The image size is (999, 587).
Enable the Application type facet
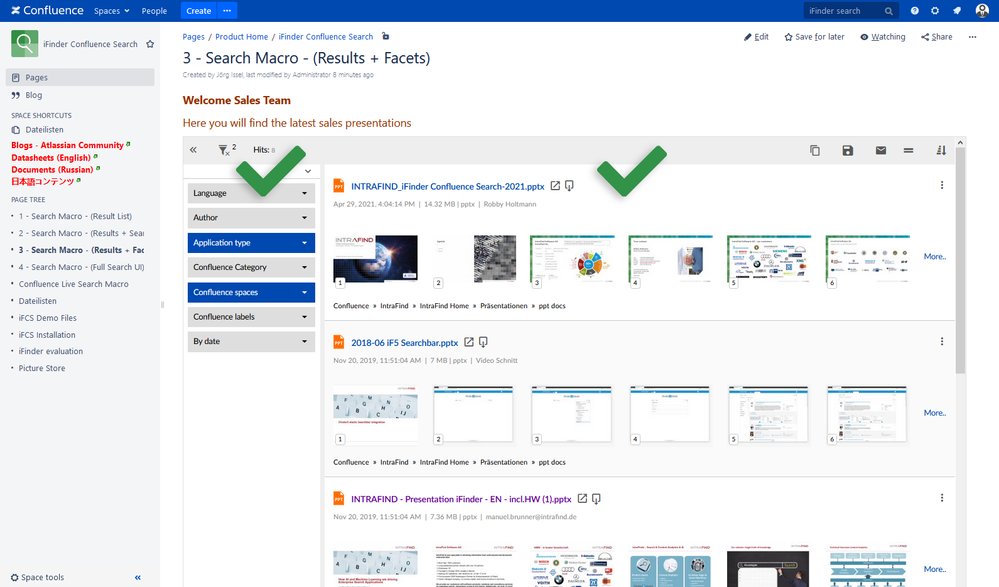pyautogui.click(x=250, y=242)
